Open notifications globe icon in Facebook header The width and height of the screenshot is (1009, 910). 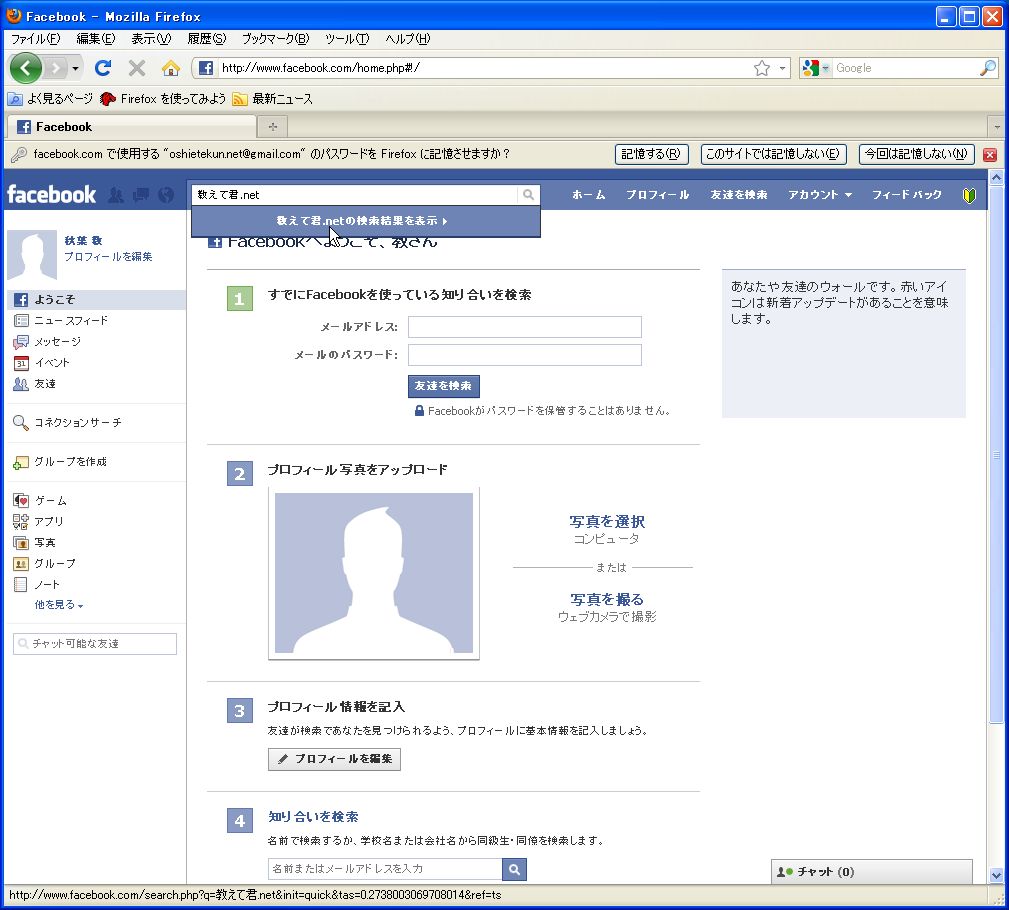[166, 194]
